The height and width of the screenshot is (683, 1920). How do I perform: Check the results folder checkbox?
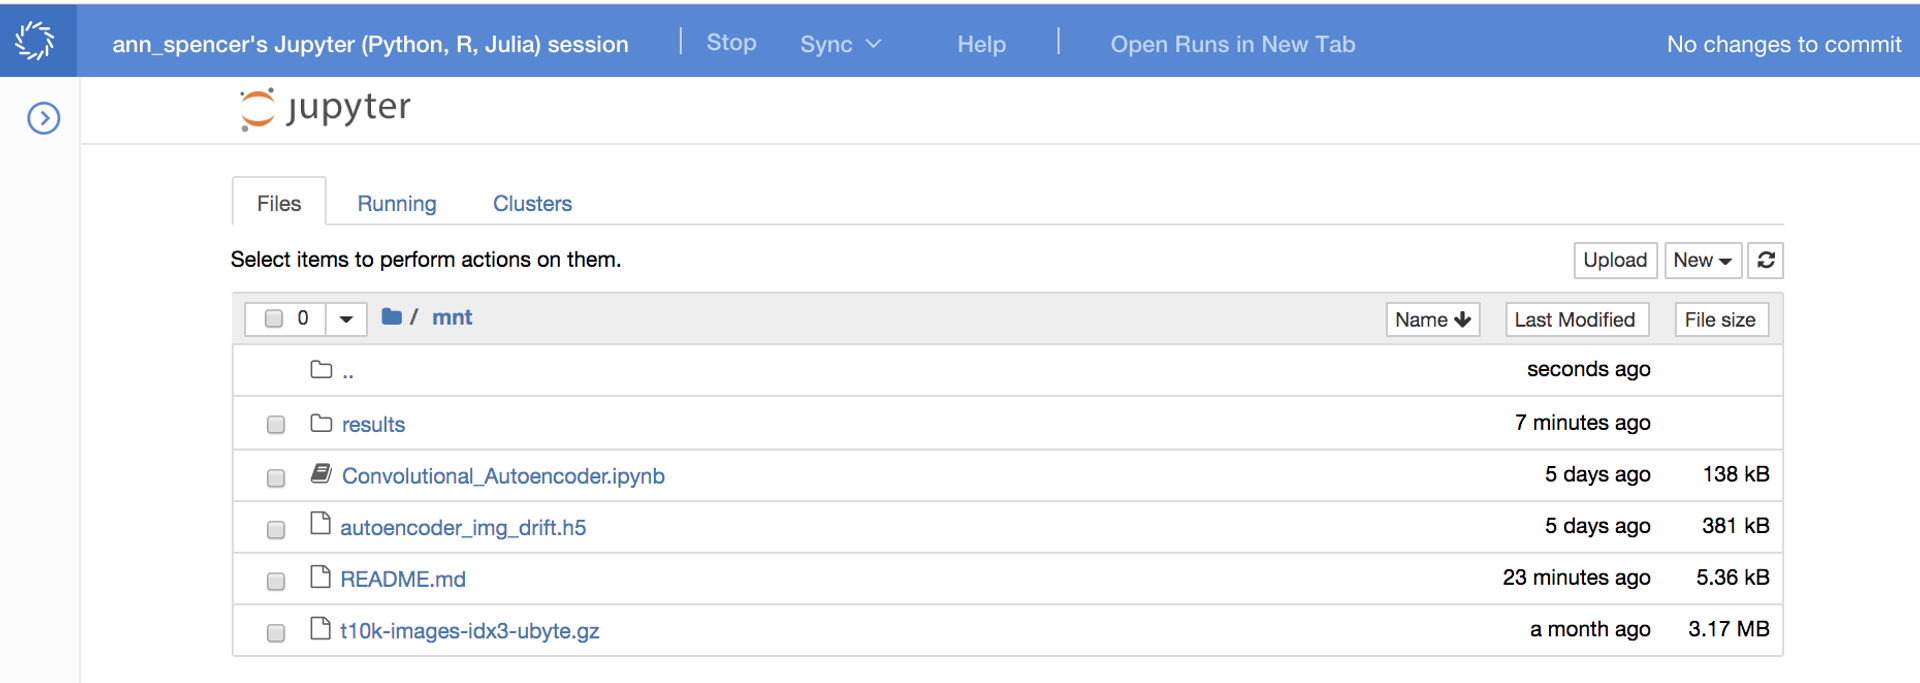coord(276,425)
